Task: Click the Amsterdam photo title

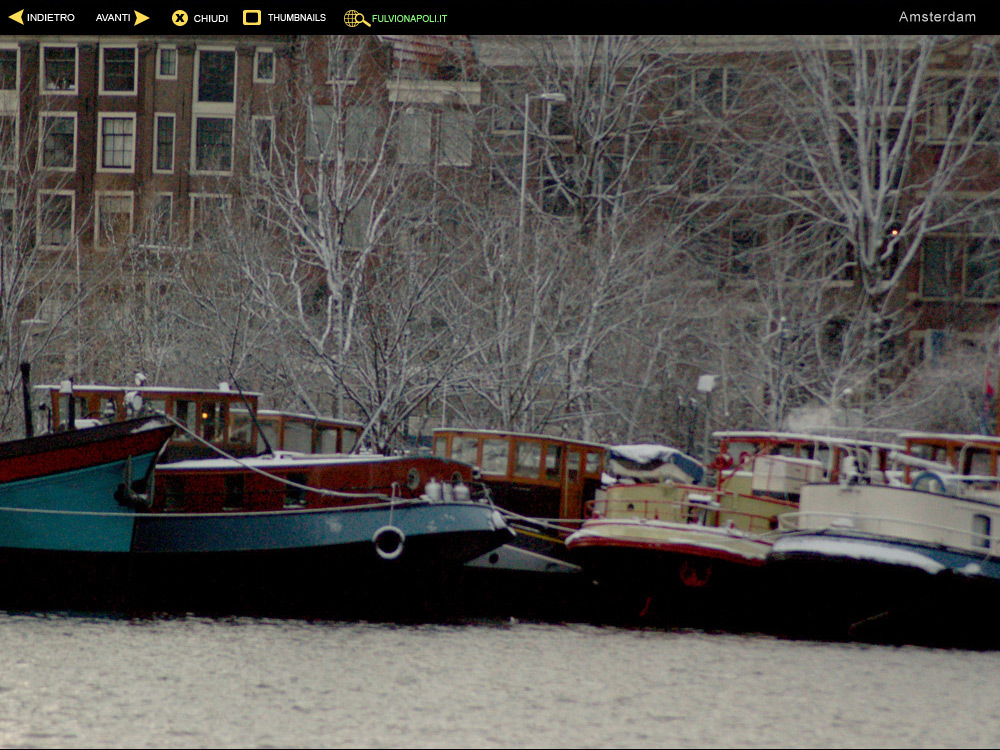Action: [x=937, y=17]
